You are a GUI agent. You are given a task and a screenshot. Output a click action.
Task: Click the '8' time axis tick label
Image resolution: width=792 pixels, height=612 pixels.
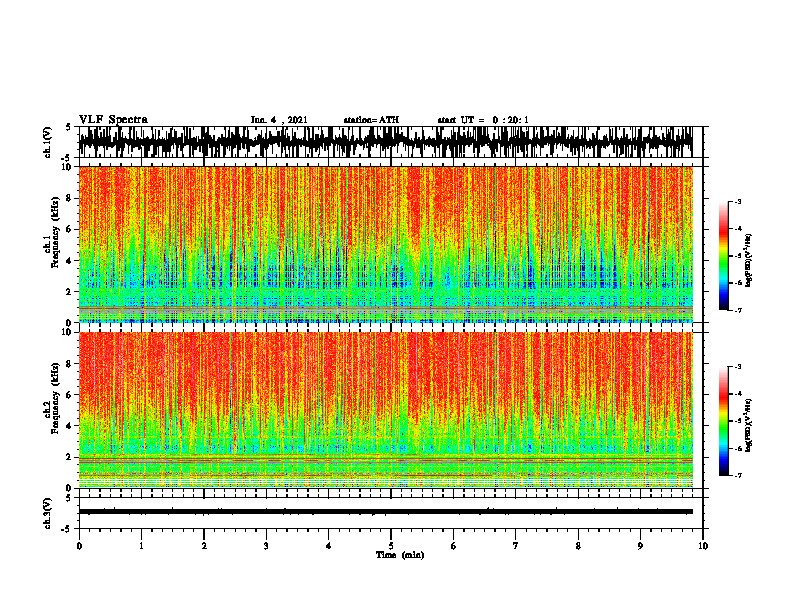click(578, 546)
